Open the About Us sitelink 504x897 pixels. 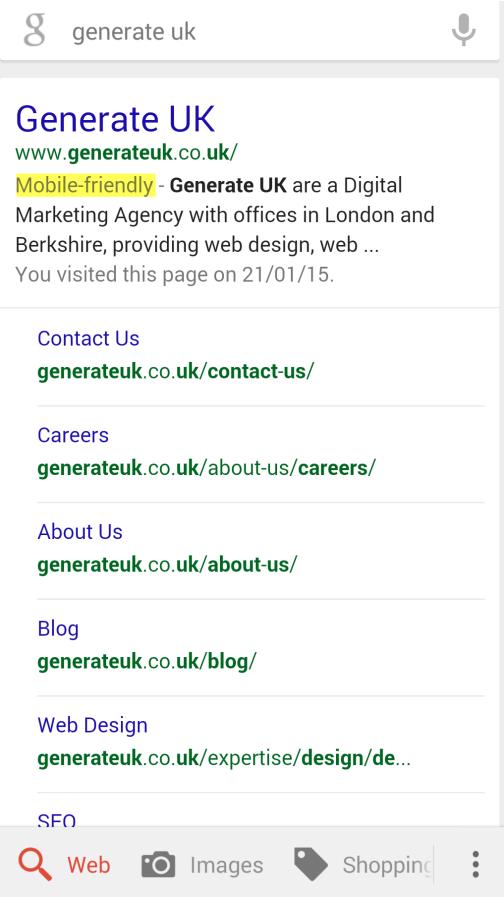coord(80,531)
